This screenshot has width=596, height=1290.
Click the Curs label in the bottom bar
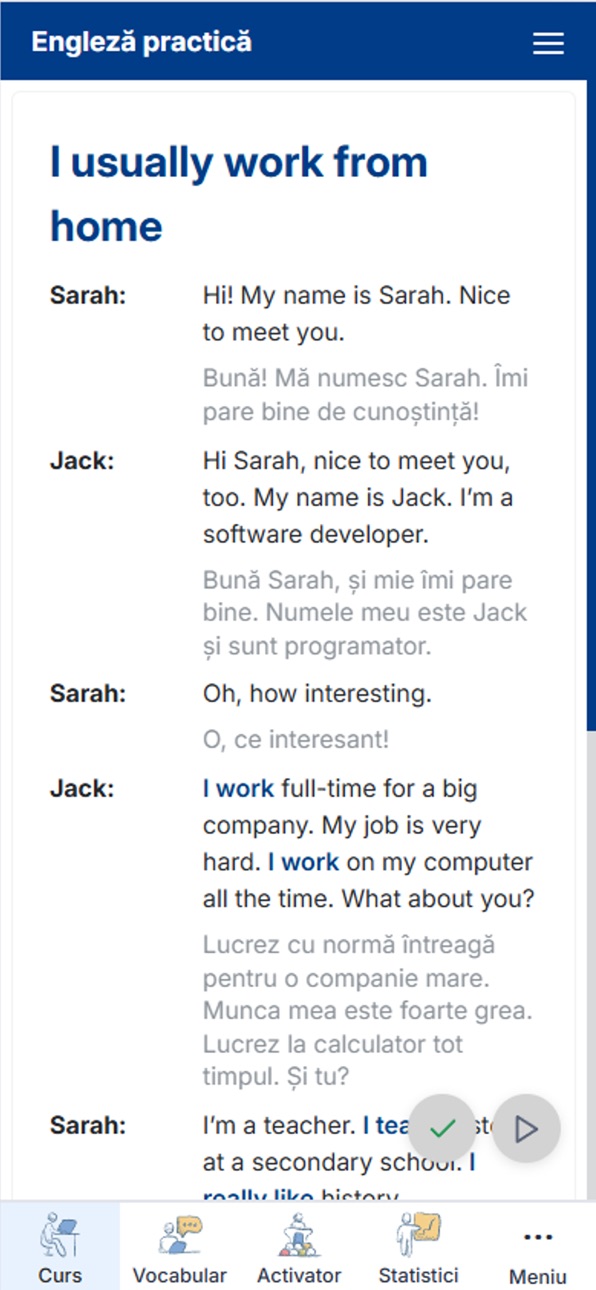click(60, 1275)
